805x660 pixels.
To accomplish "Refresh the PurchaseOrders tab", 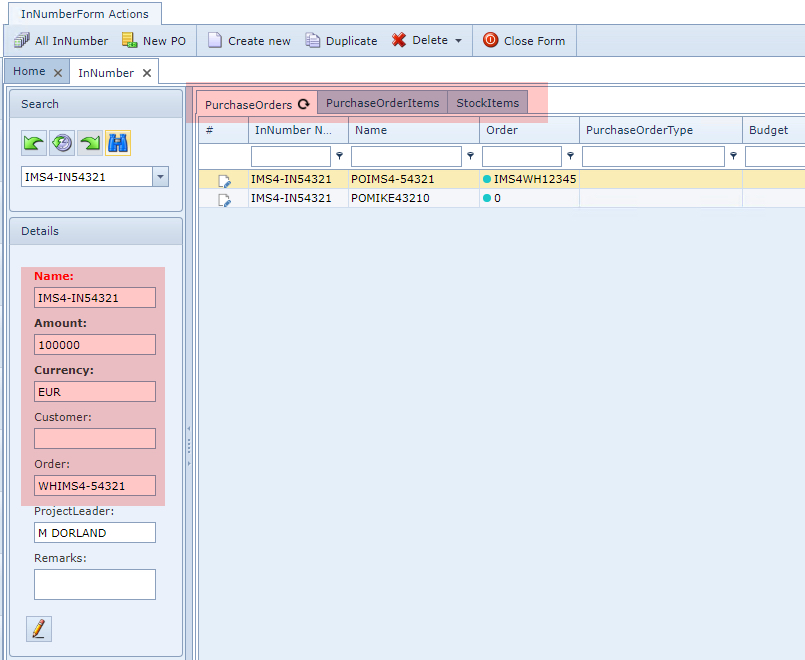I will [303, 104].
